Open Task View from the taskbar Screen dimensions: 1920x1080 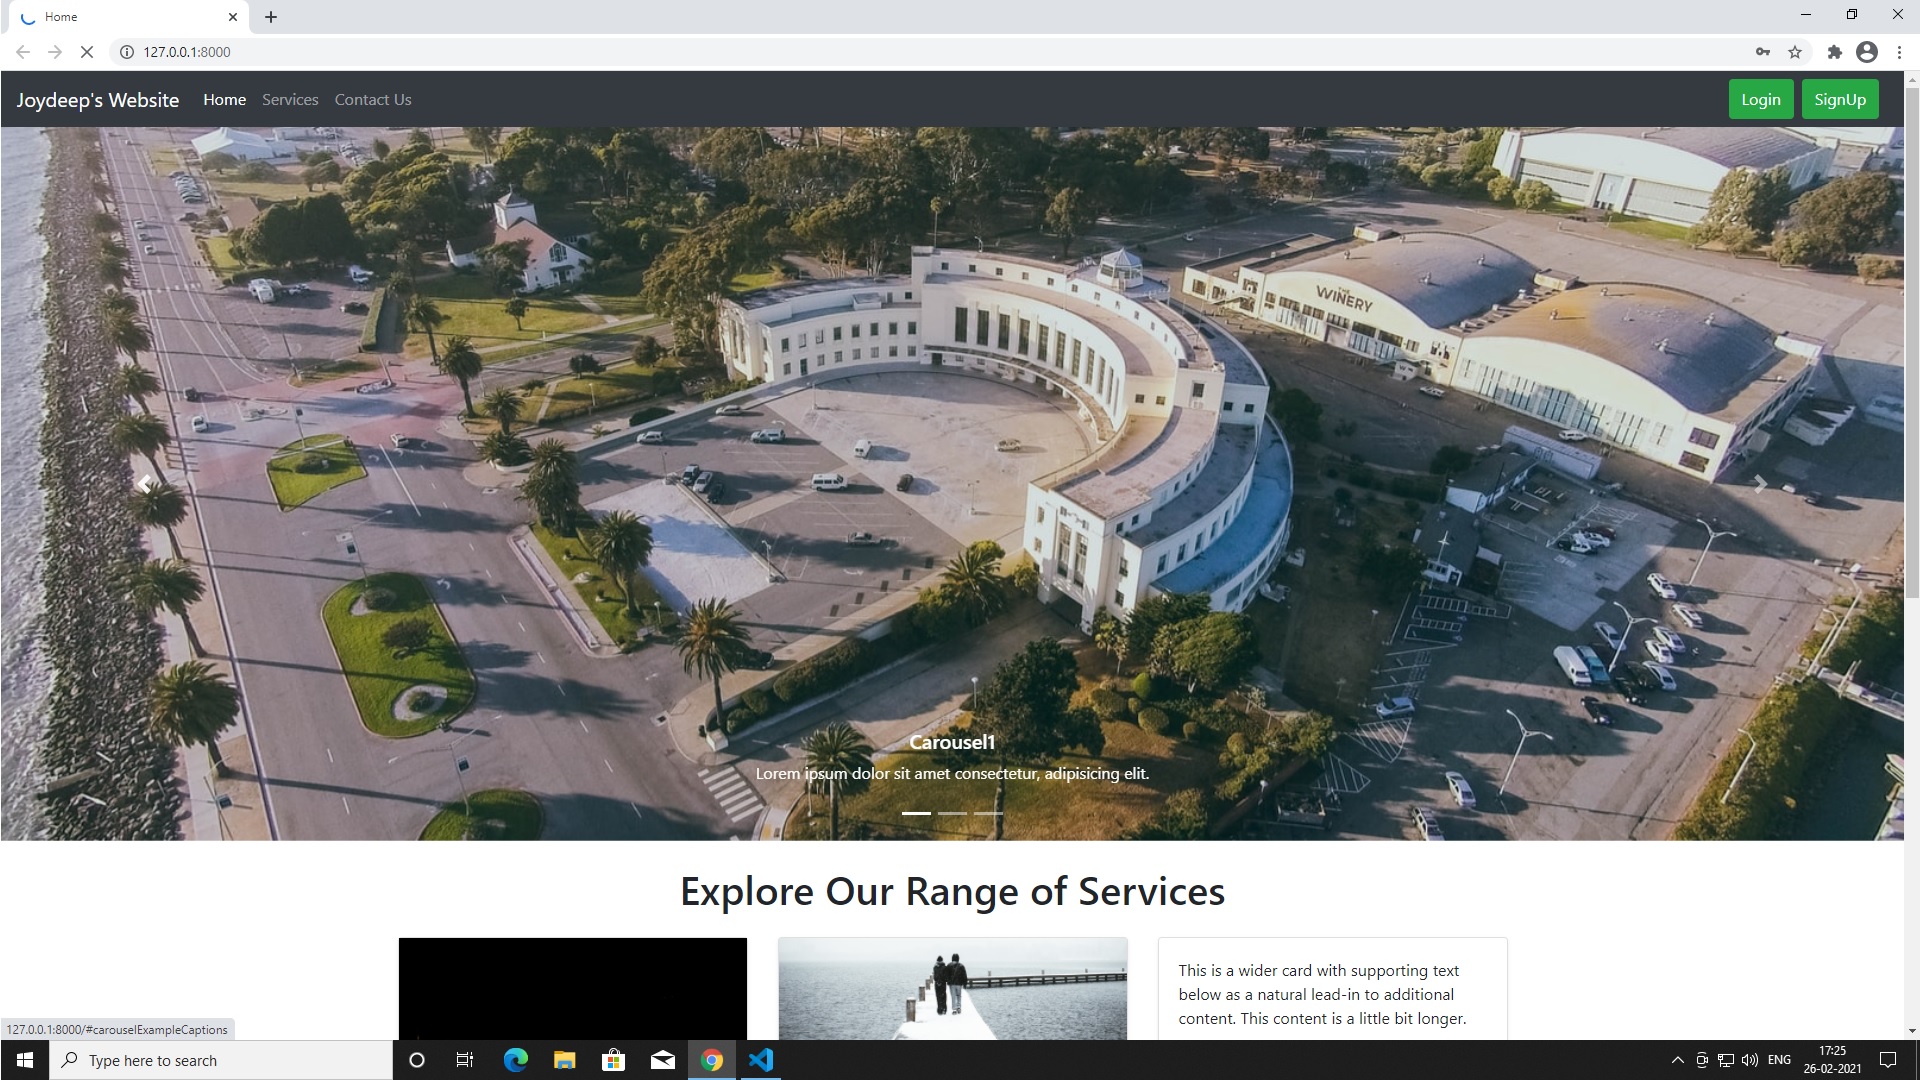(464, 1060)
